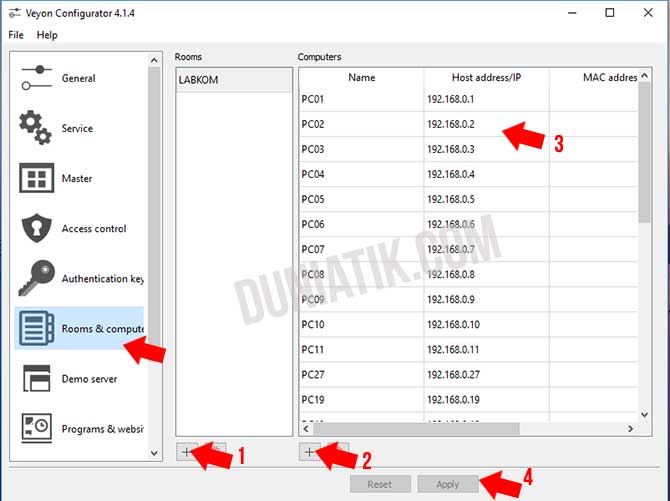Select the PC06 name cell
The height and width of the screenshot is (501, 670).
click(361, 224)
